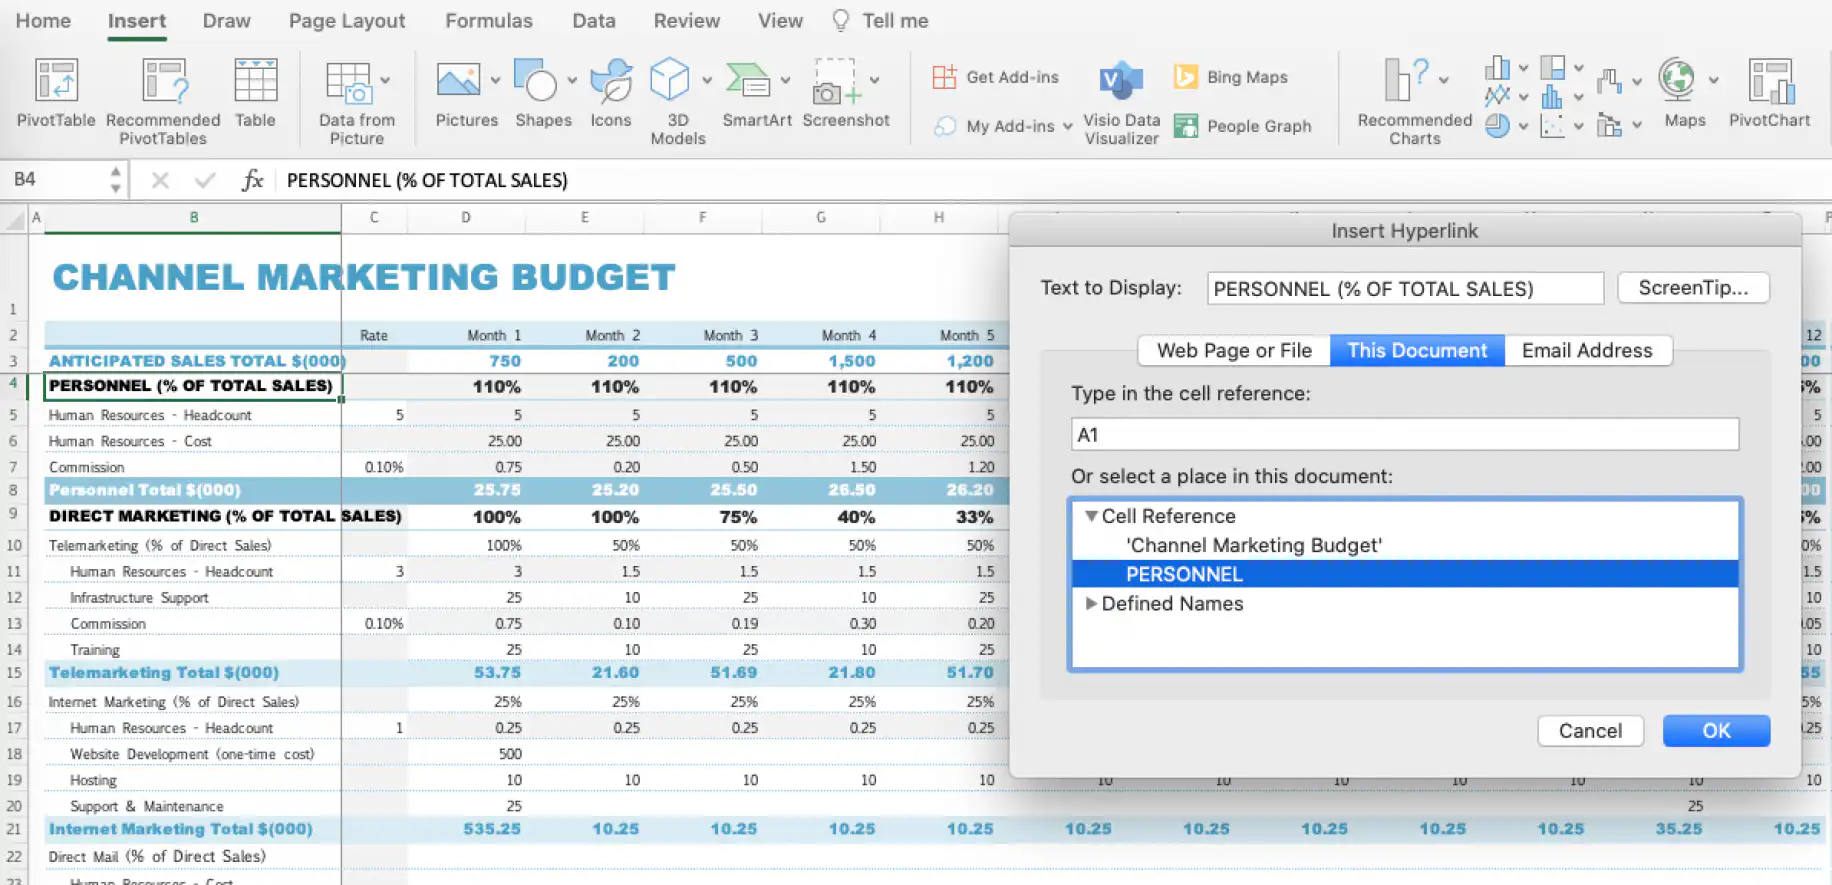The image size is (1832, 885).
Task: Open the Shapes dropdown arrow
Action: [572, 80]
